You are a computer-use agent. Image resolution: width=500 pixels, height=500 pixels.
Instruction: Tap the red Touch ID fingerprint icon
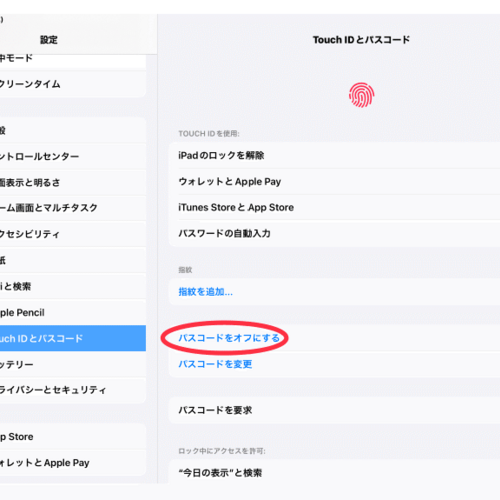pos(361,95)
